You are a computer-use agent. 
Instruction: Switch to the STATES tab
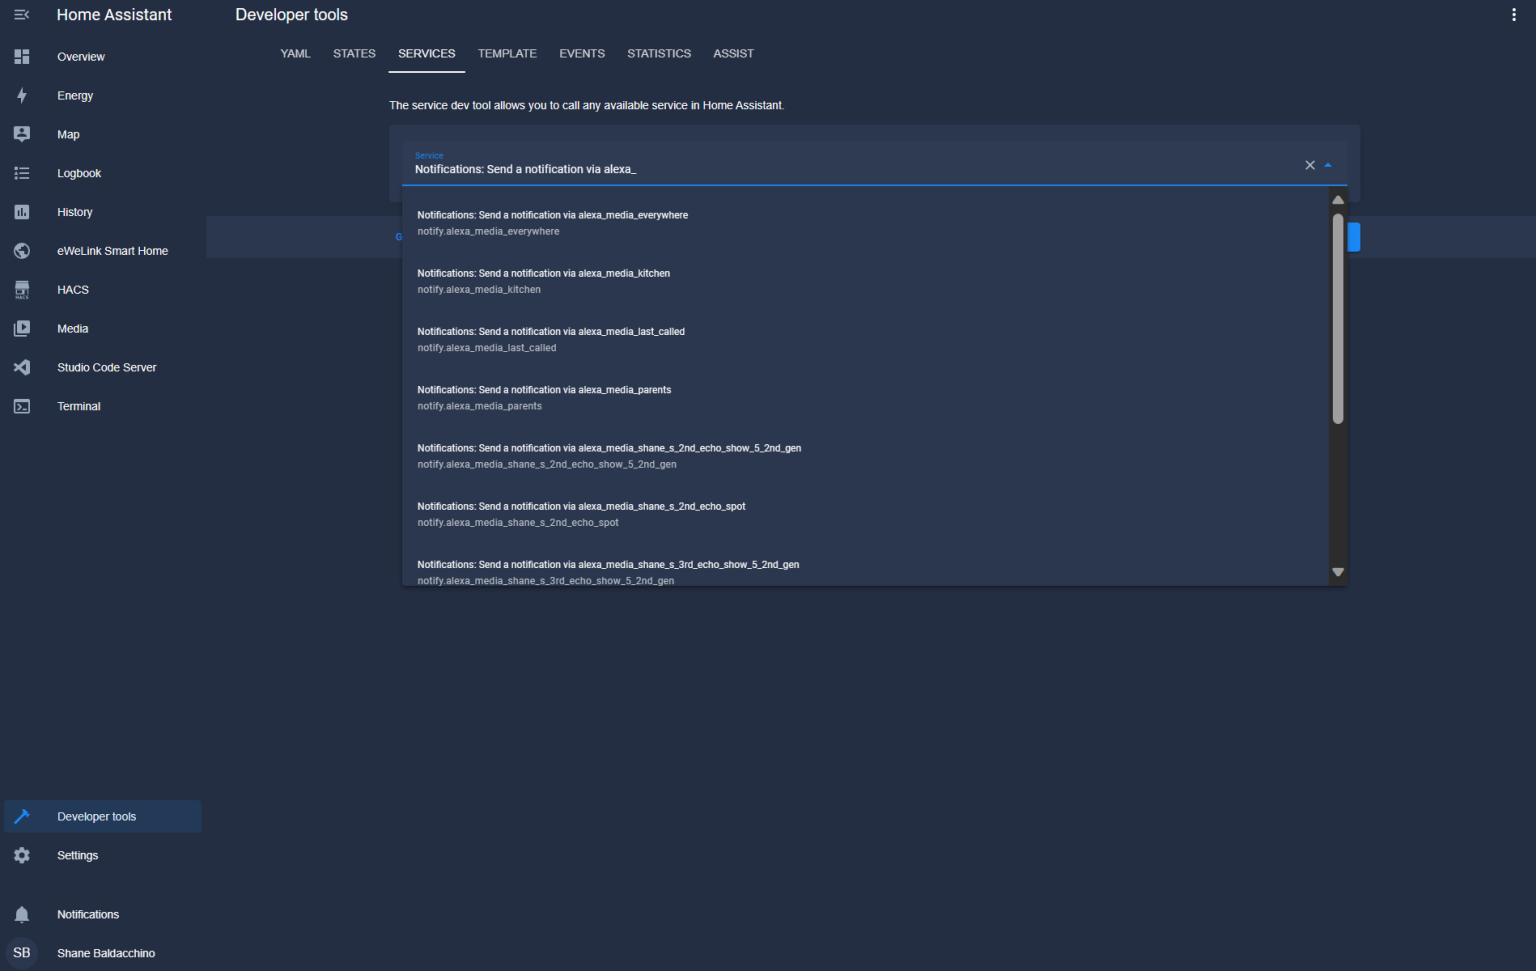tap(354, 54)
